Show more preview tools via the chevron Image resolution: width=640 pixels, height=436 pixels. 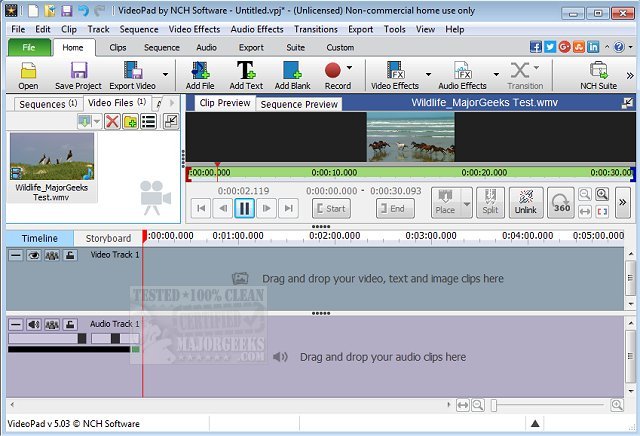622,202
